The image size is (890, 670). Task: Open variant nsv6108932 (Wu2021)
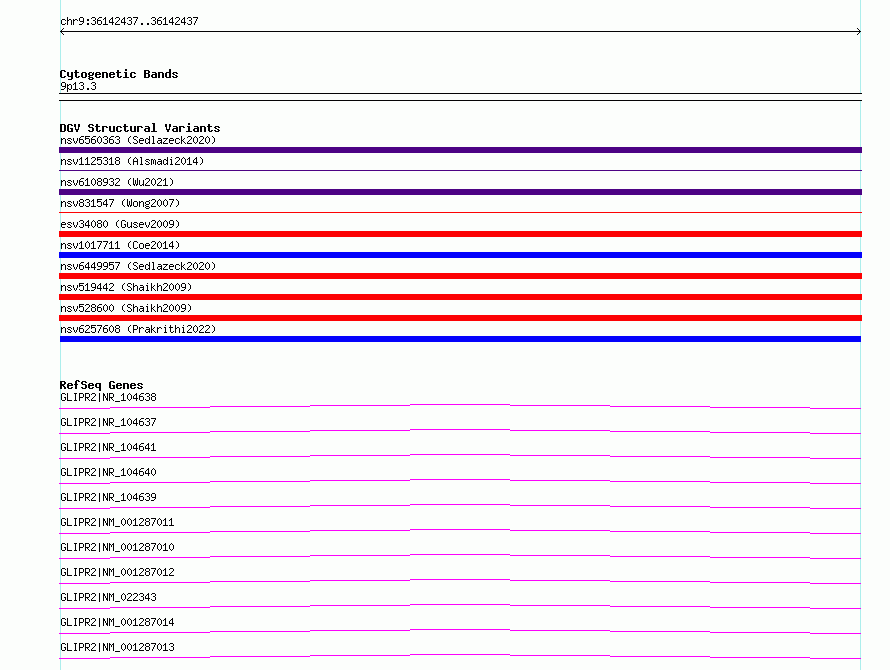(117, 182)
